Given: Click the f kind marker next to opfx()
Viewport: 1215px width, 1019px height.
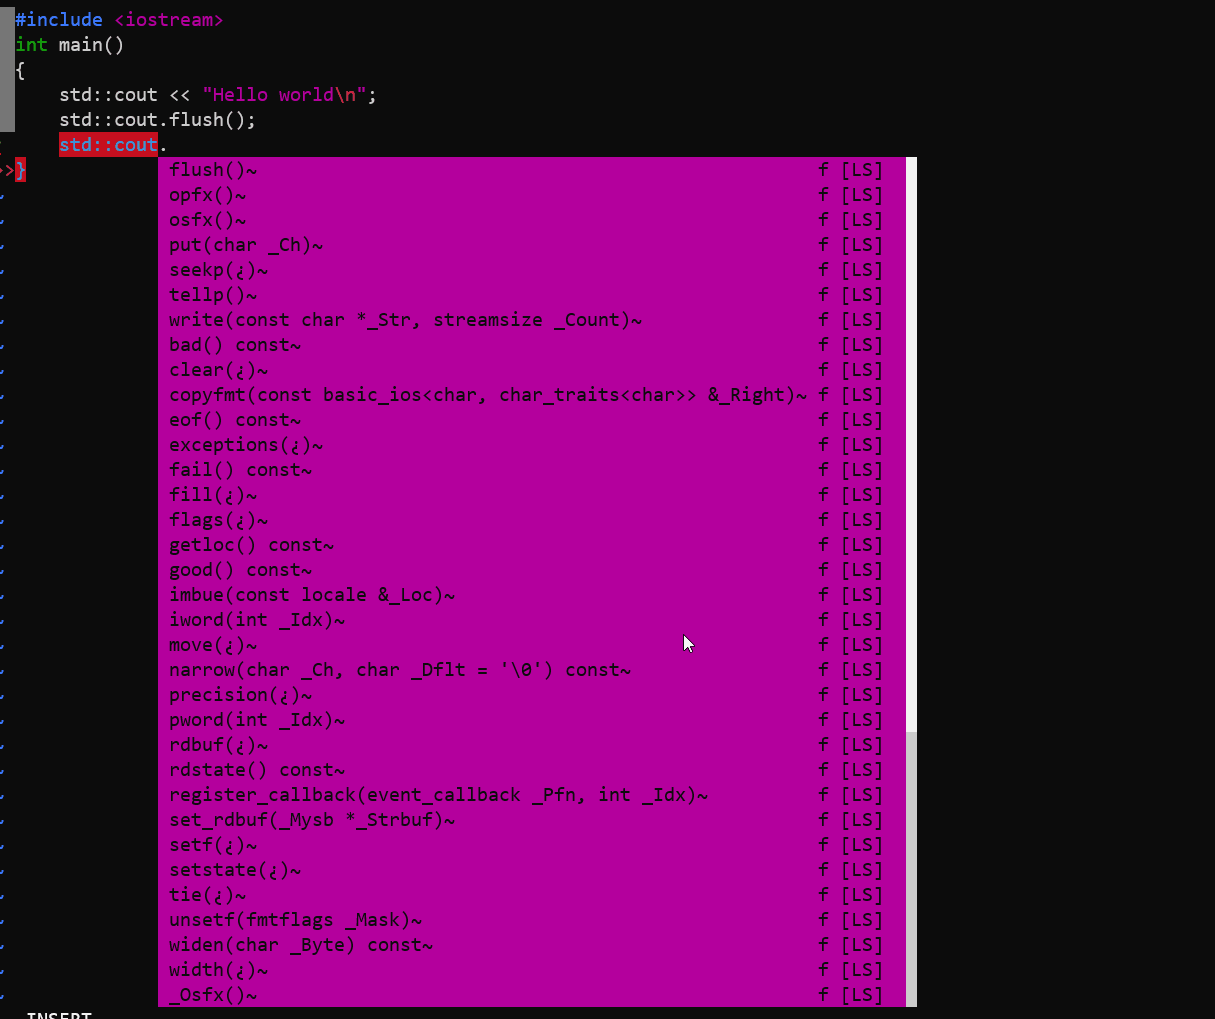Looking at the screenshot, I should click(x=821, y=194).
